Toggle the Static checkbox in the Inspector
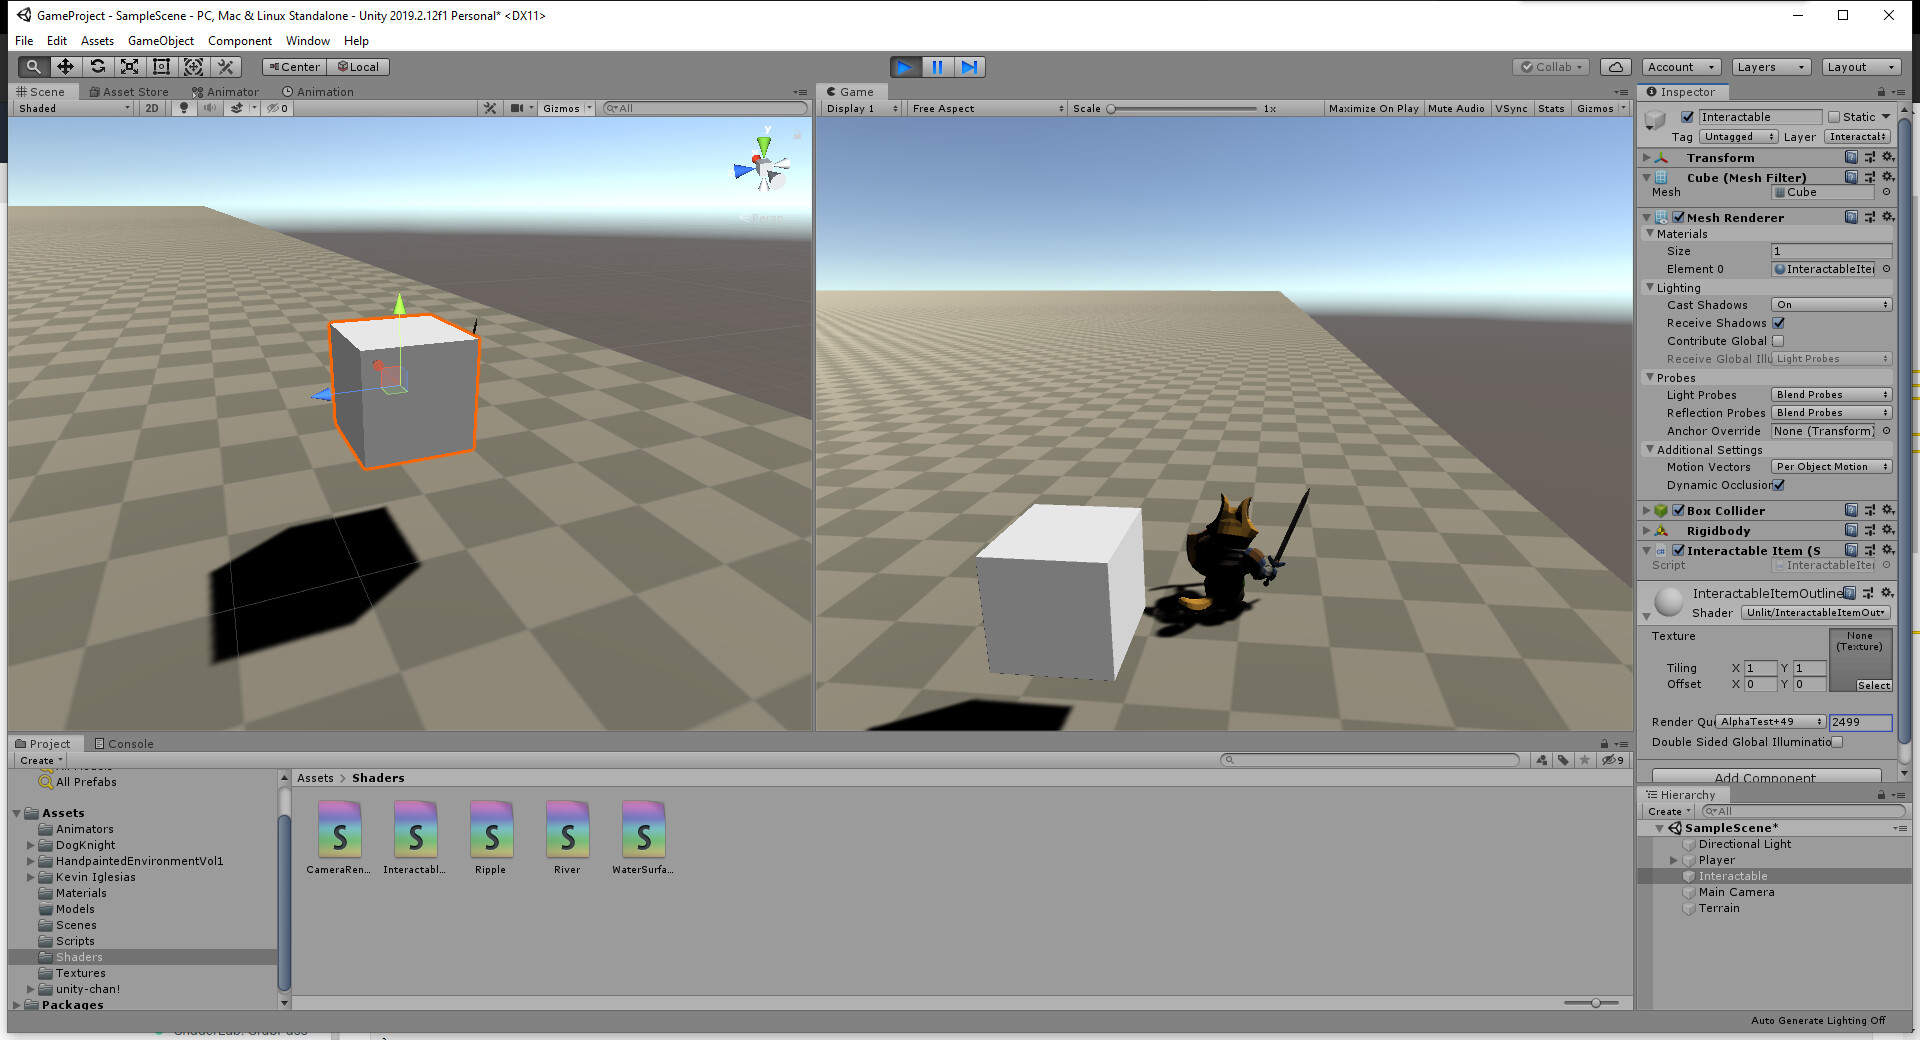 point(1834,116)
